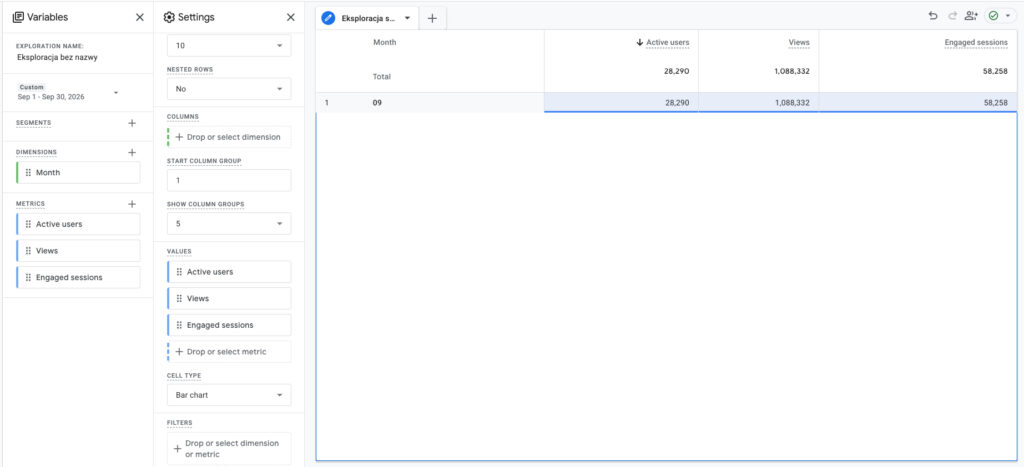Select Engaged sessions chip in Metrics list
1024x467 pixels.
click(x=78, y=277)
